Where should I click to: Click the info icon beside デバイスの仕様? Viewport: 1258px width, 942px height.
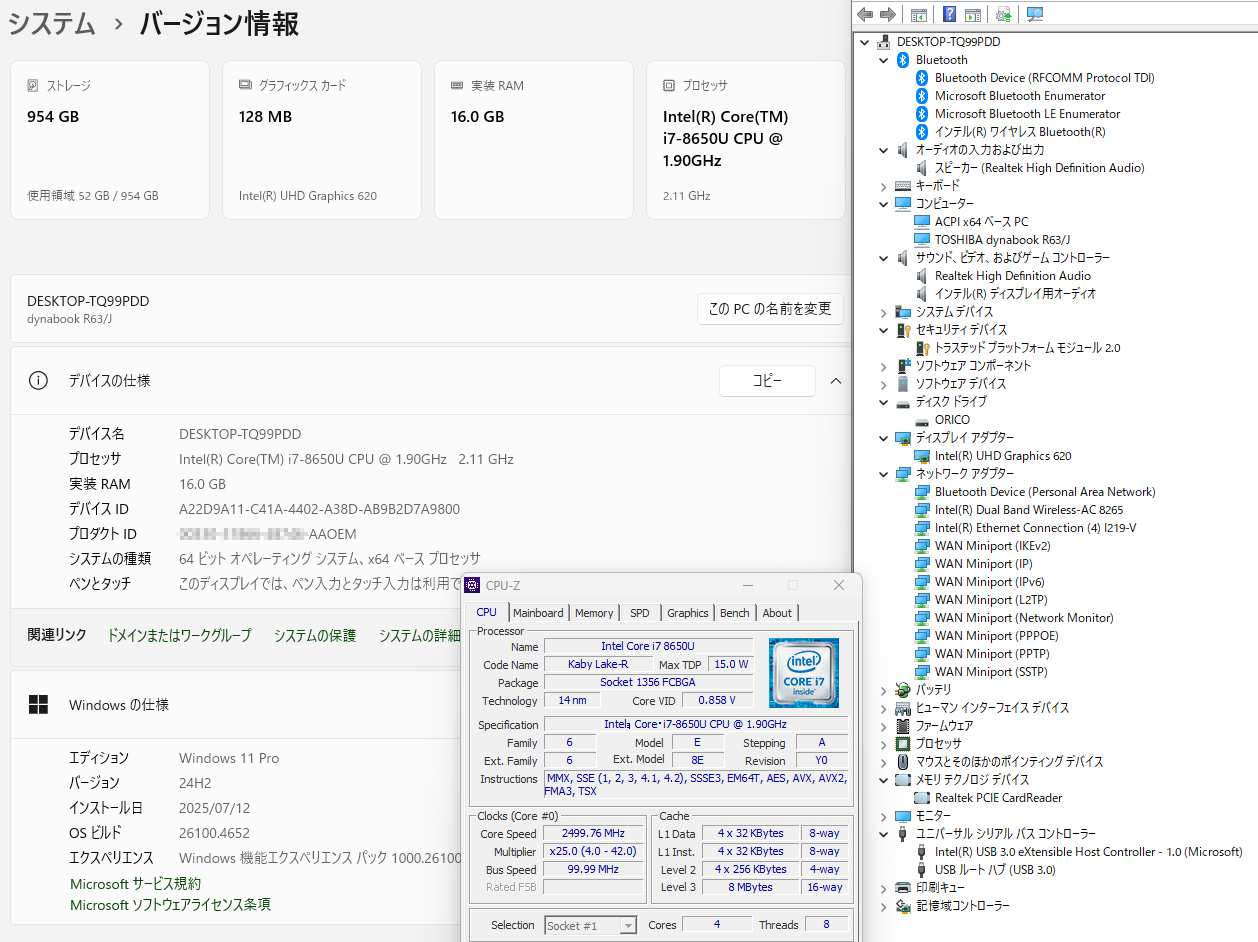pos(38,381)
